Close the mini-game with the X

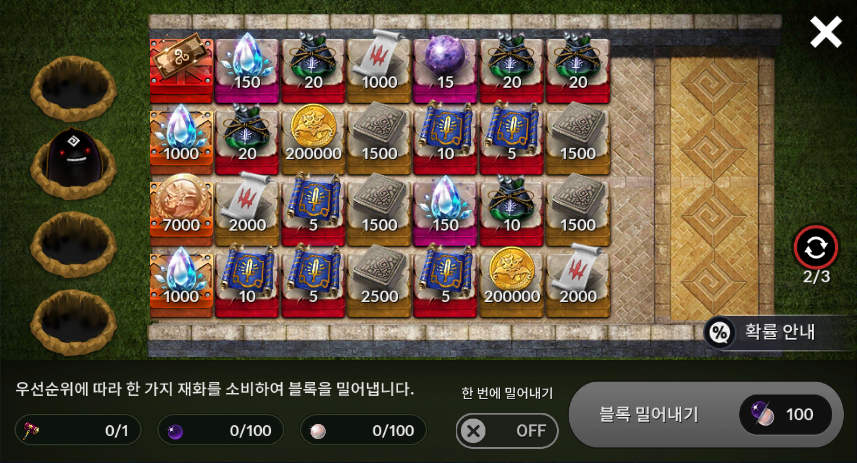point(825,32)
